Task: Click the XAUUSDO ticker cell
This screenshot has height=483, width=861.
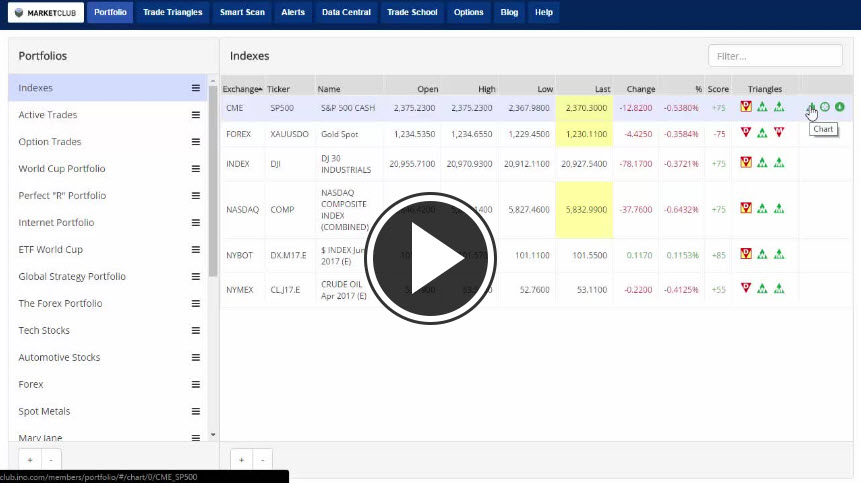Action: click(x=289, y=134)
